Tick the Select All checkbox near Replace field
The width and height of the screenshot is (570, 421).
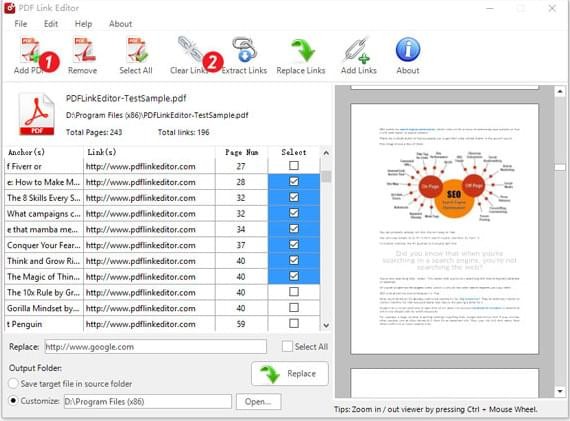point(287,346)
